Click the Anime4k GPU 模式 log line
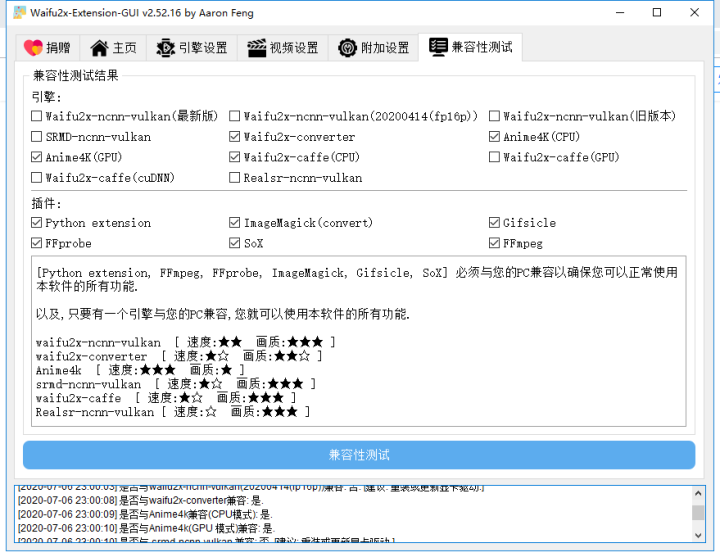This screenshot has height=557, width=720. pyautogui.click(x=146, y=528)
